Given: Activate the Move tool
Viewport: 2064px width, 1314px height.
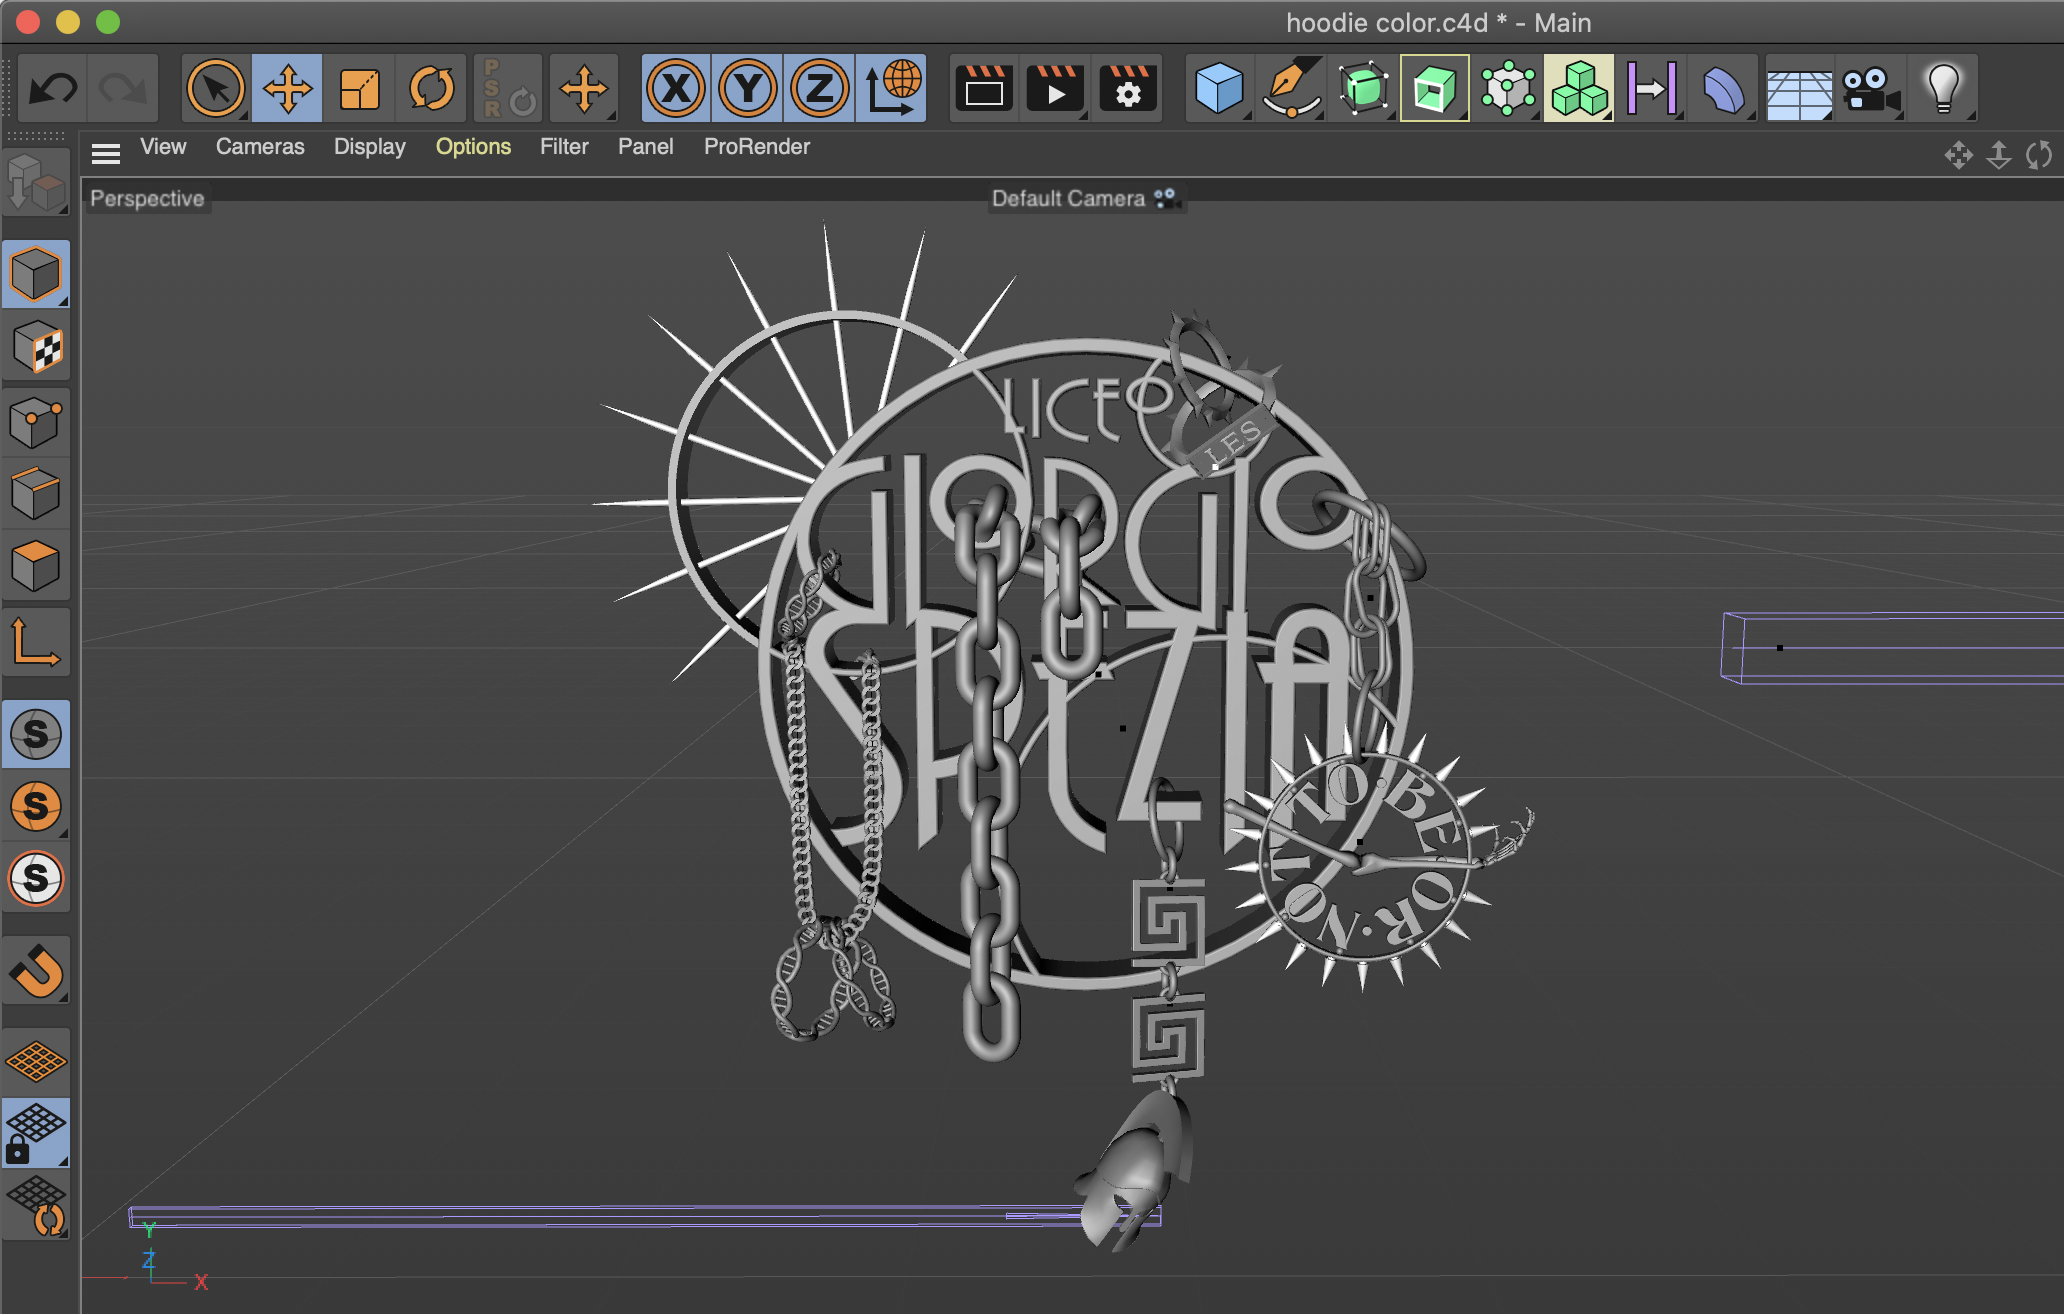Looking at the screenshot, I should tap(287, 89).
